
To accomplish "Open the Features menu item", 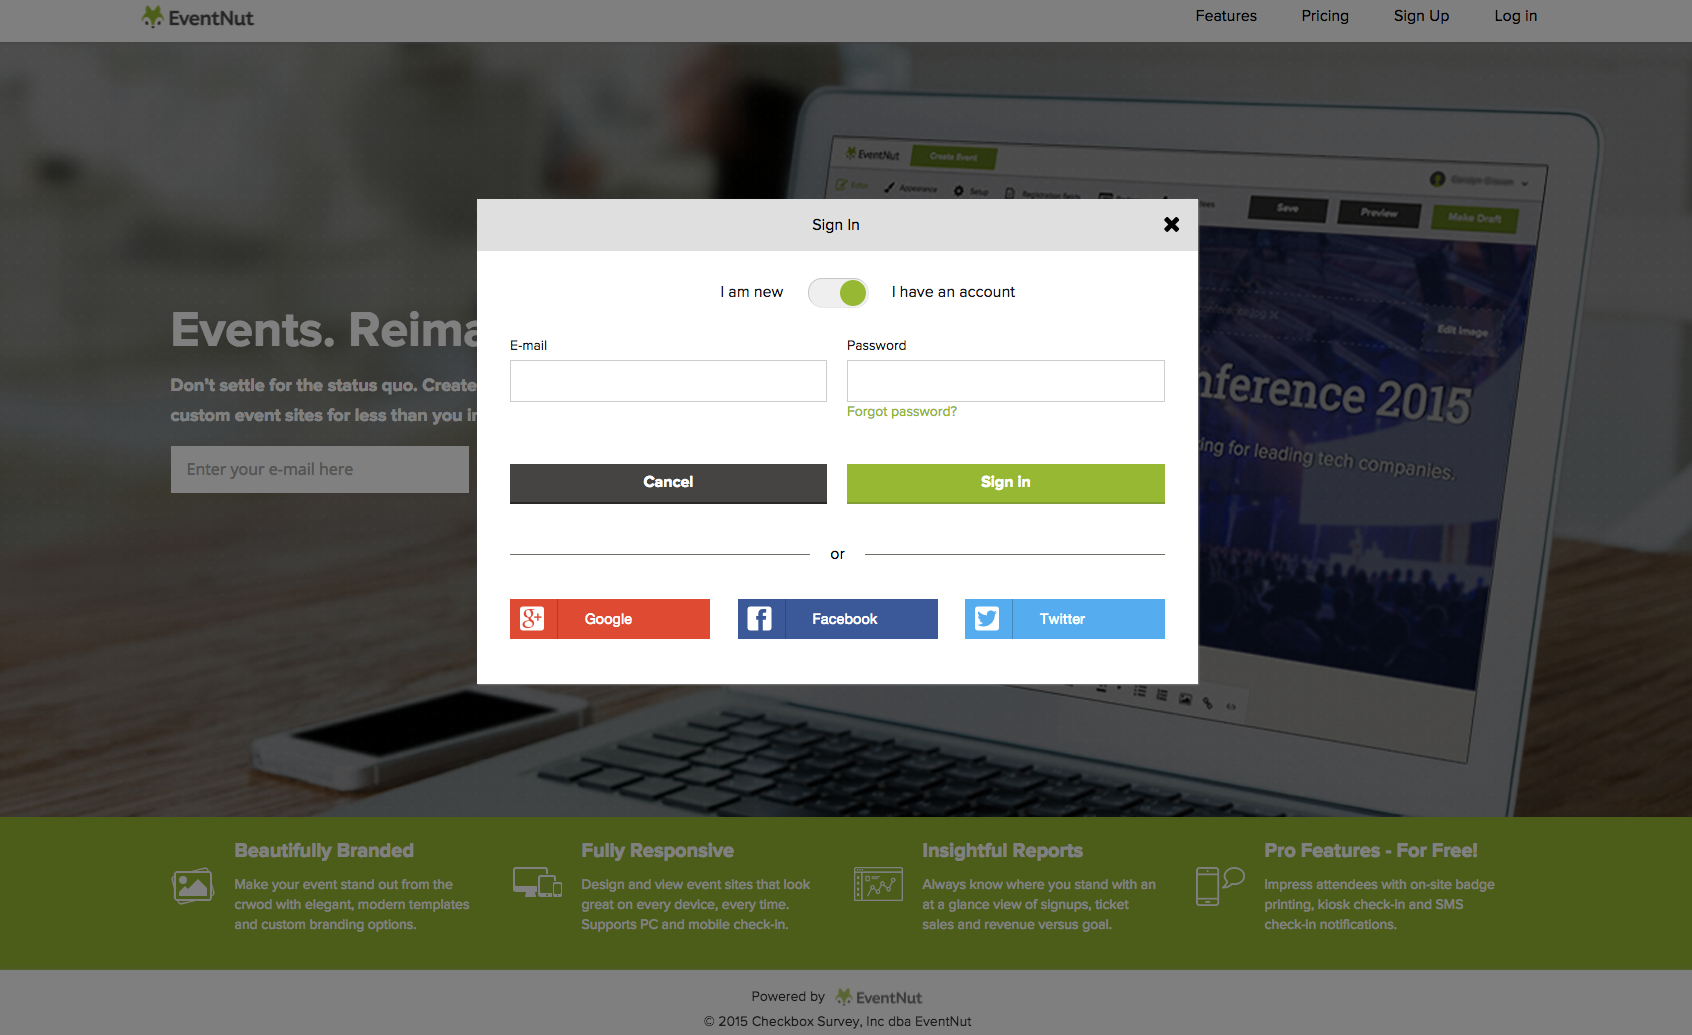I will [1226, 16].
